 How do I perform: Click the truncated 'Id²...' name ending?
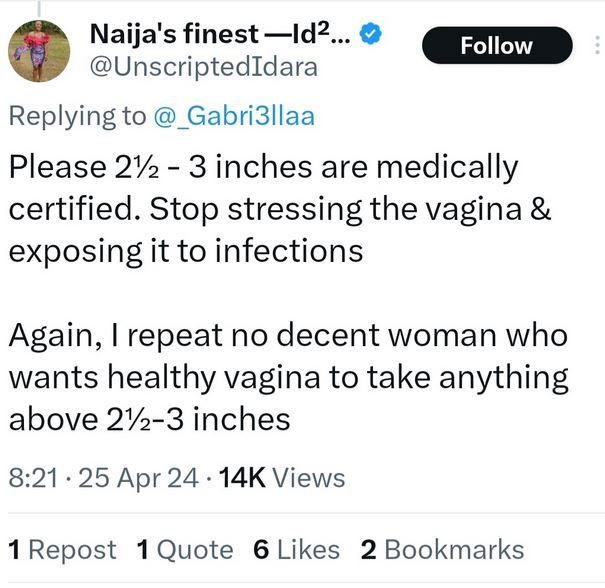click(x=319, y=34)
